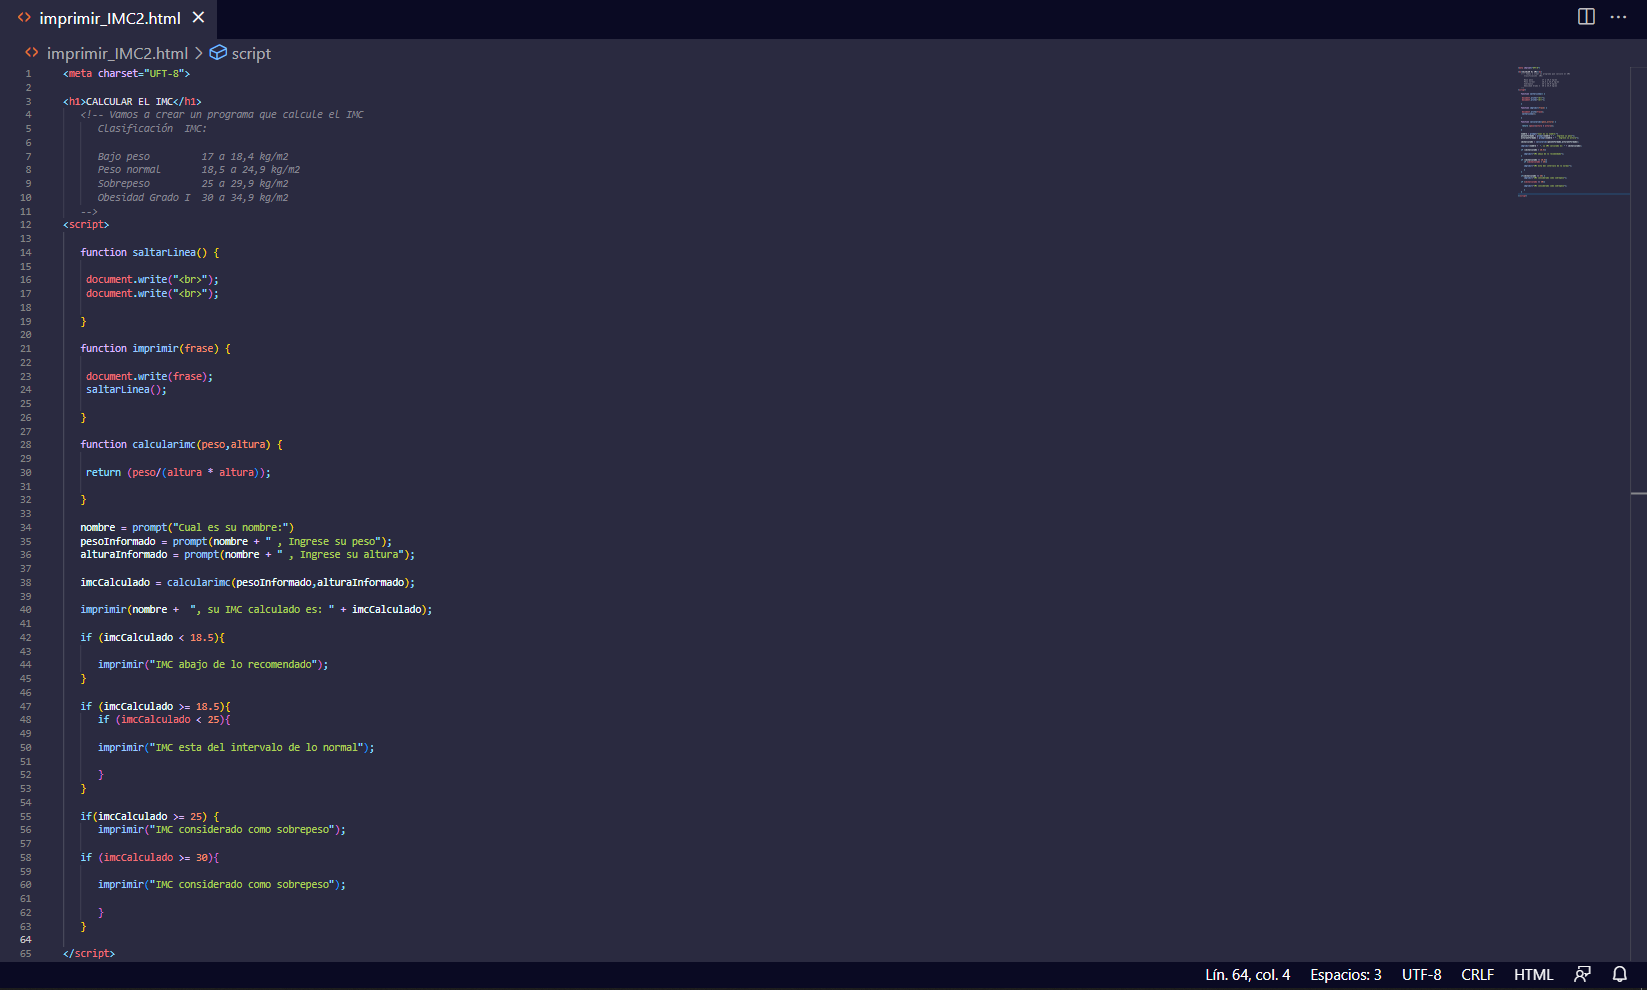Change end of line sequence CRLF
This screenshot has height=990, width=1647.
tap(1477, 975)
